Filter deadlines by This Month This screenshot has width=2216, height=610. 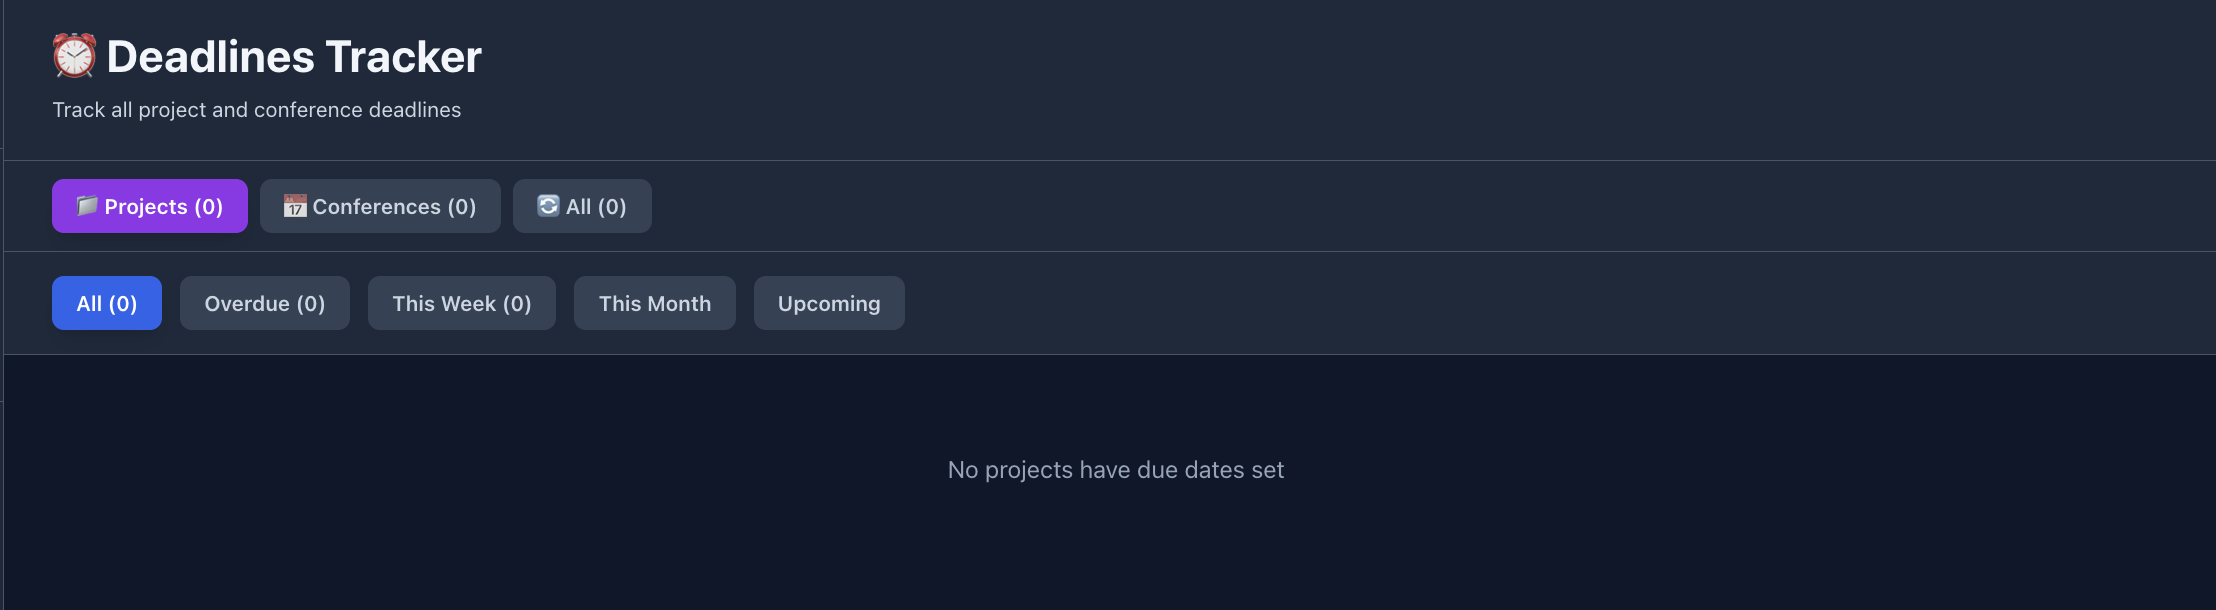pyautogui.click(x=654, y=303)
